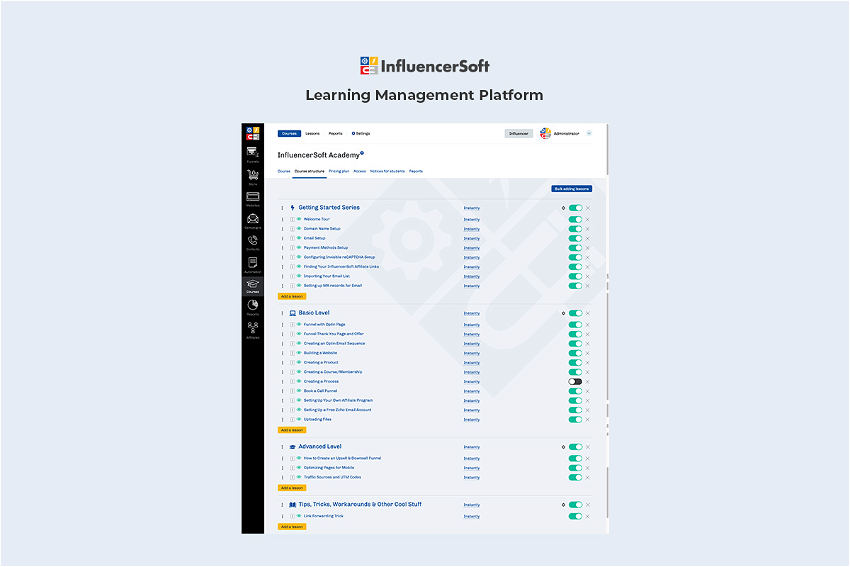Viewport: 850px width, 567px height.
Task: Switch to the Pricing plan tab
Action: click(x=339, y=171)
